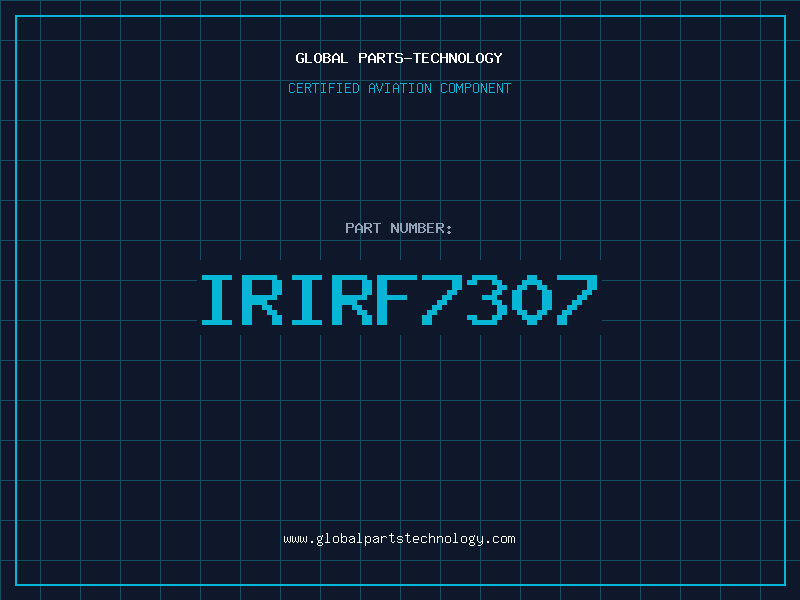Select the CERTIFIED AVIATION COMPONENT subtitle
The image size is (800, 600).
coord(399,88)
